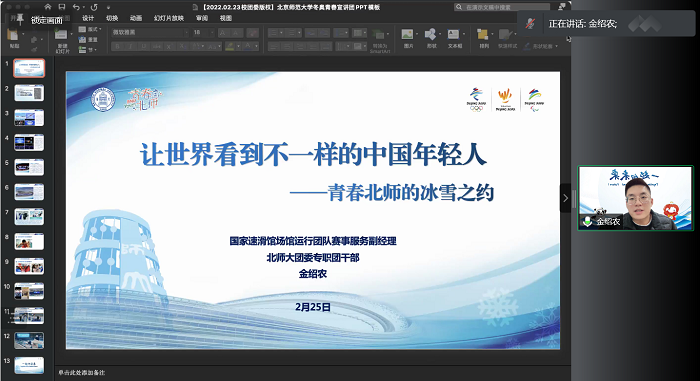Click the 新建幻灯片 new slide icon

click(x=62, y=40)
